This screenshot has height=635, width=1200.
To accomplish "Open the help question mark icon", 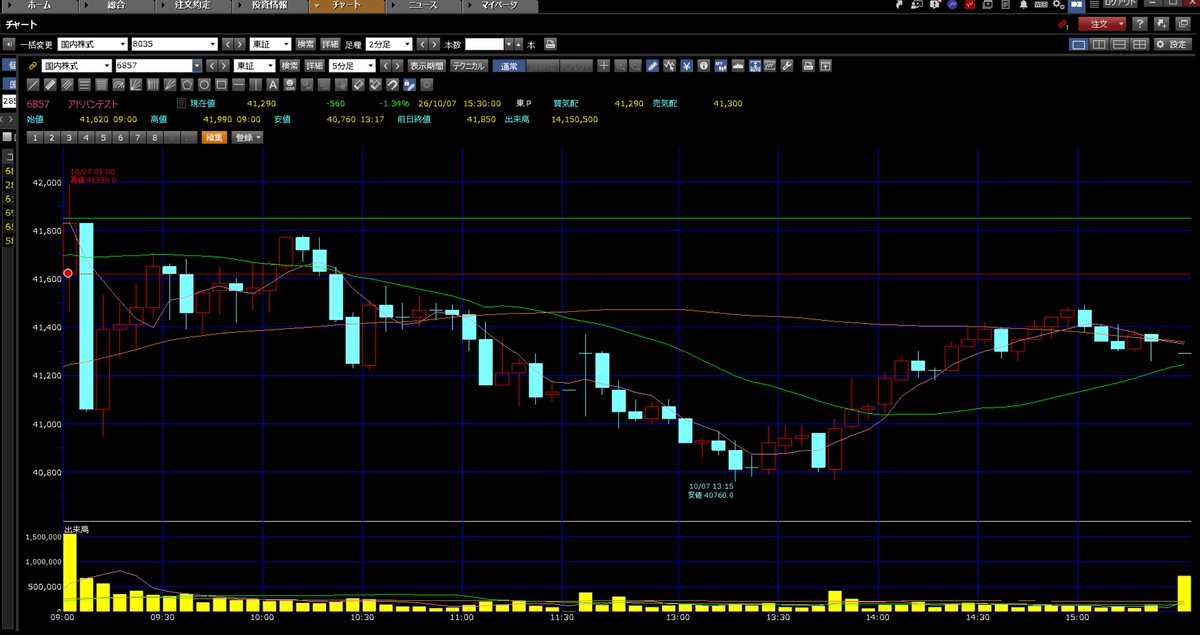I will pyautogui.click(x=1139, y=24).
